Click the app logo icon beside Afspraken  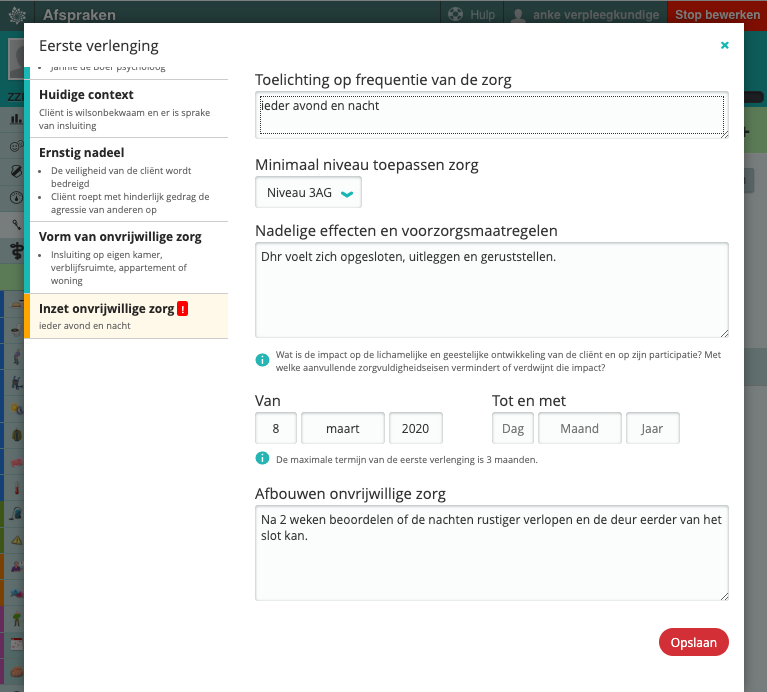pos(17,15)
